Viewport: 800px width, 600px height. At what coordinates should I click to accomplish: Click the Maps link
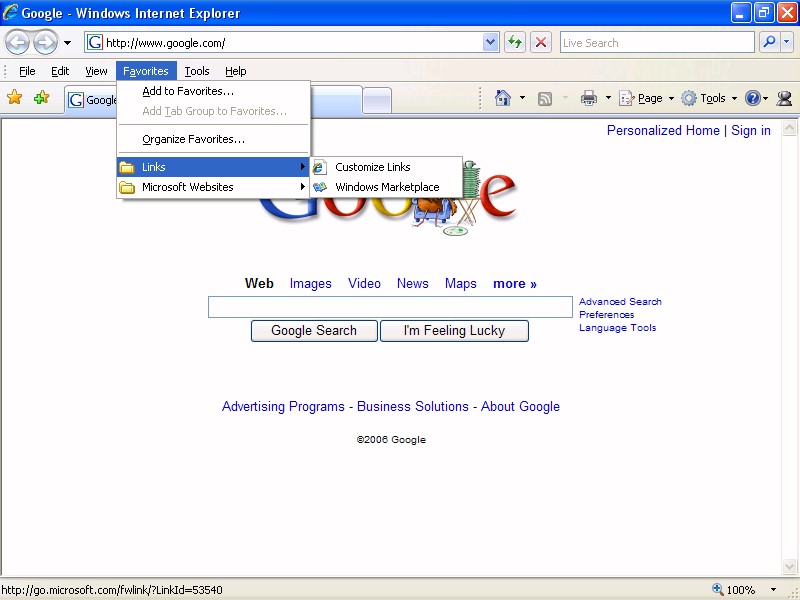460,284
